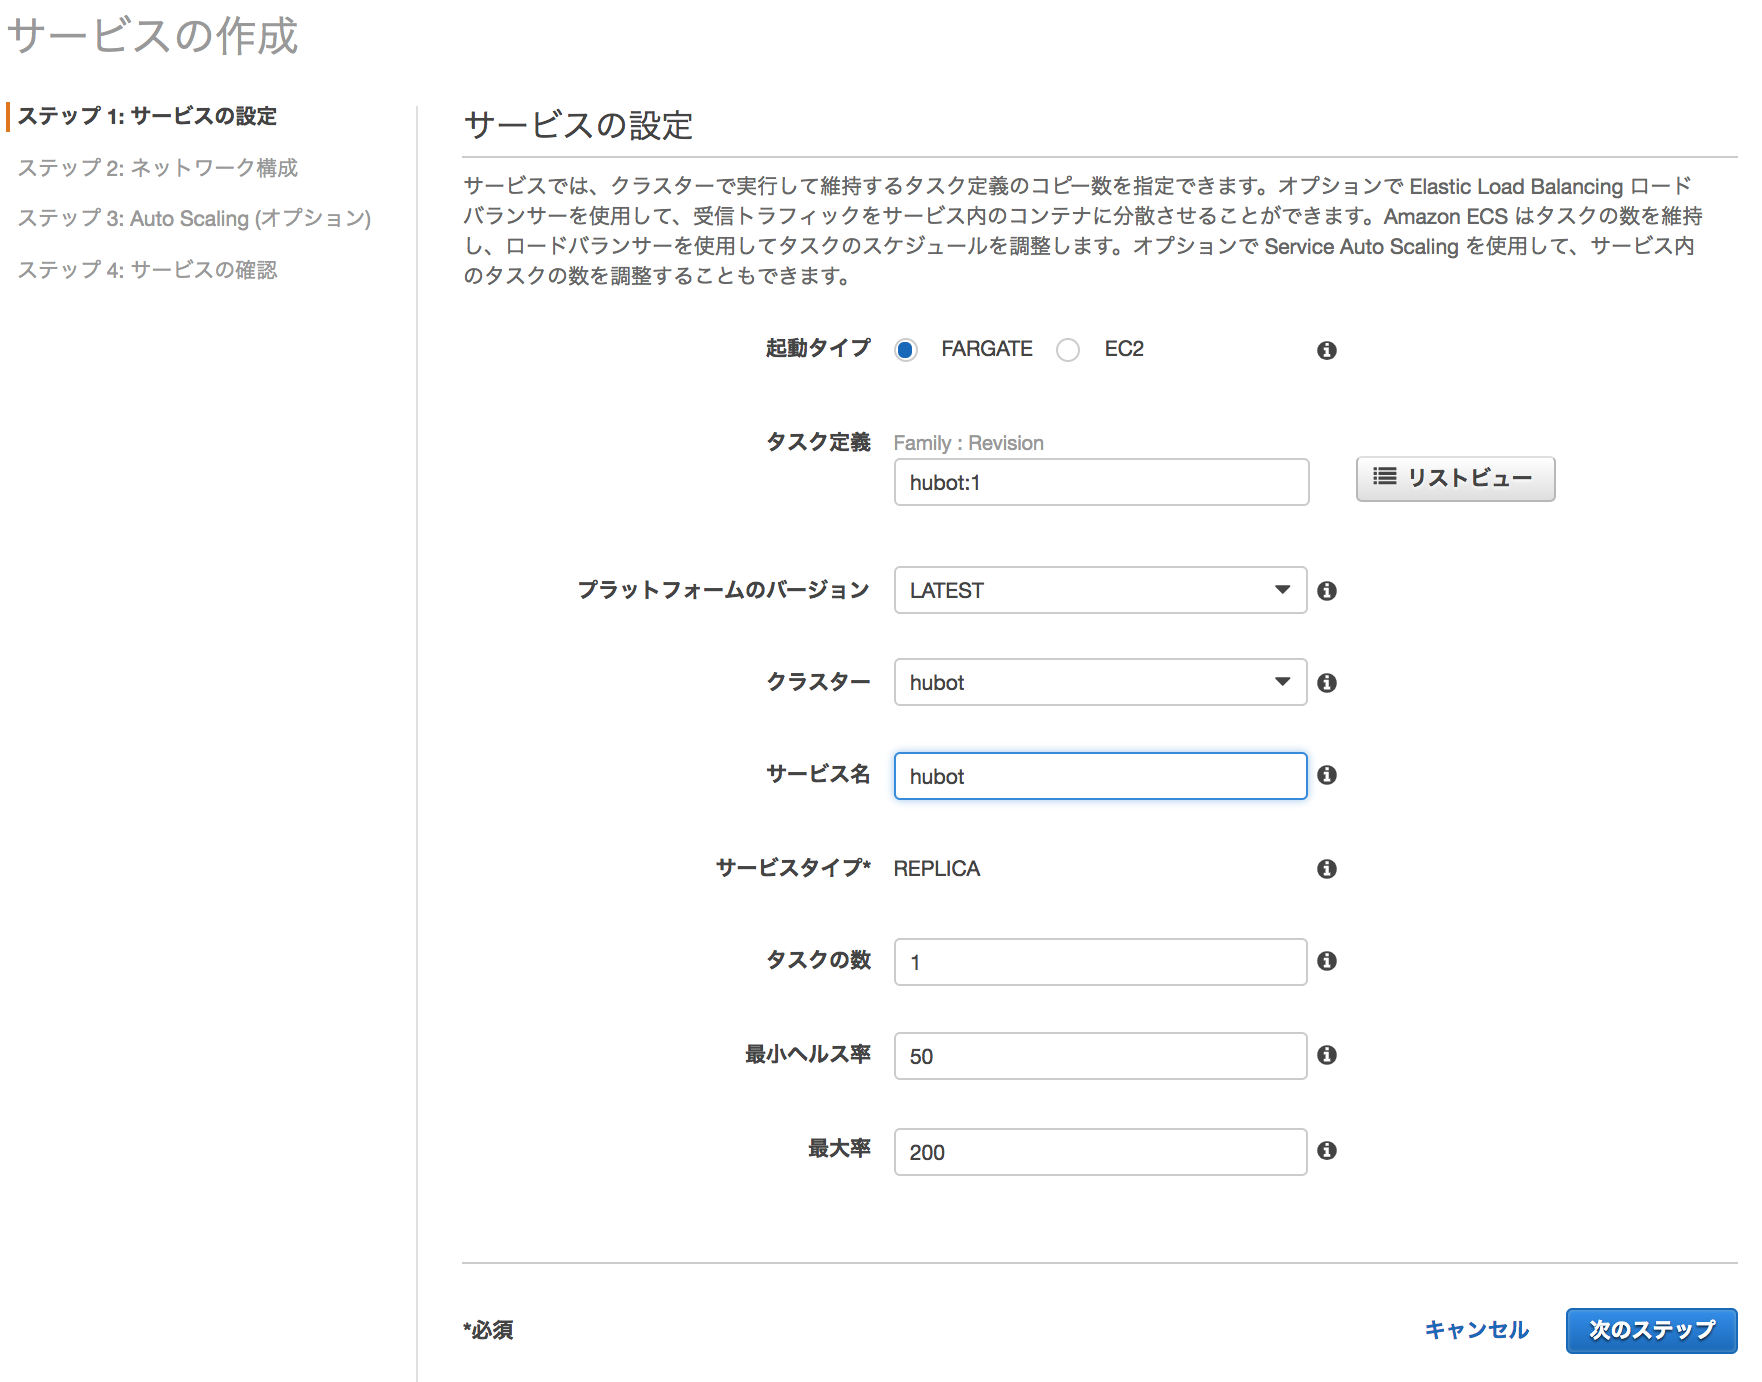Go to ステップ 4: サービスの確認
The image size is (1762, 1382).
pyautogui.click(x=147, y=270)
